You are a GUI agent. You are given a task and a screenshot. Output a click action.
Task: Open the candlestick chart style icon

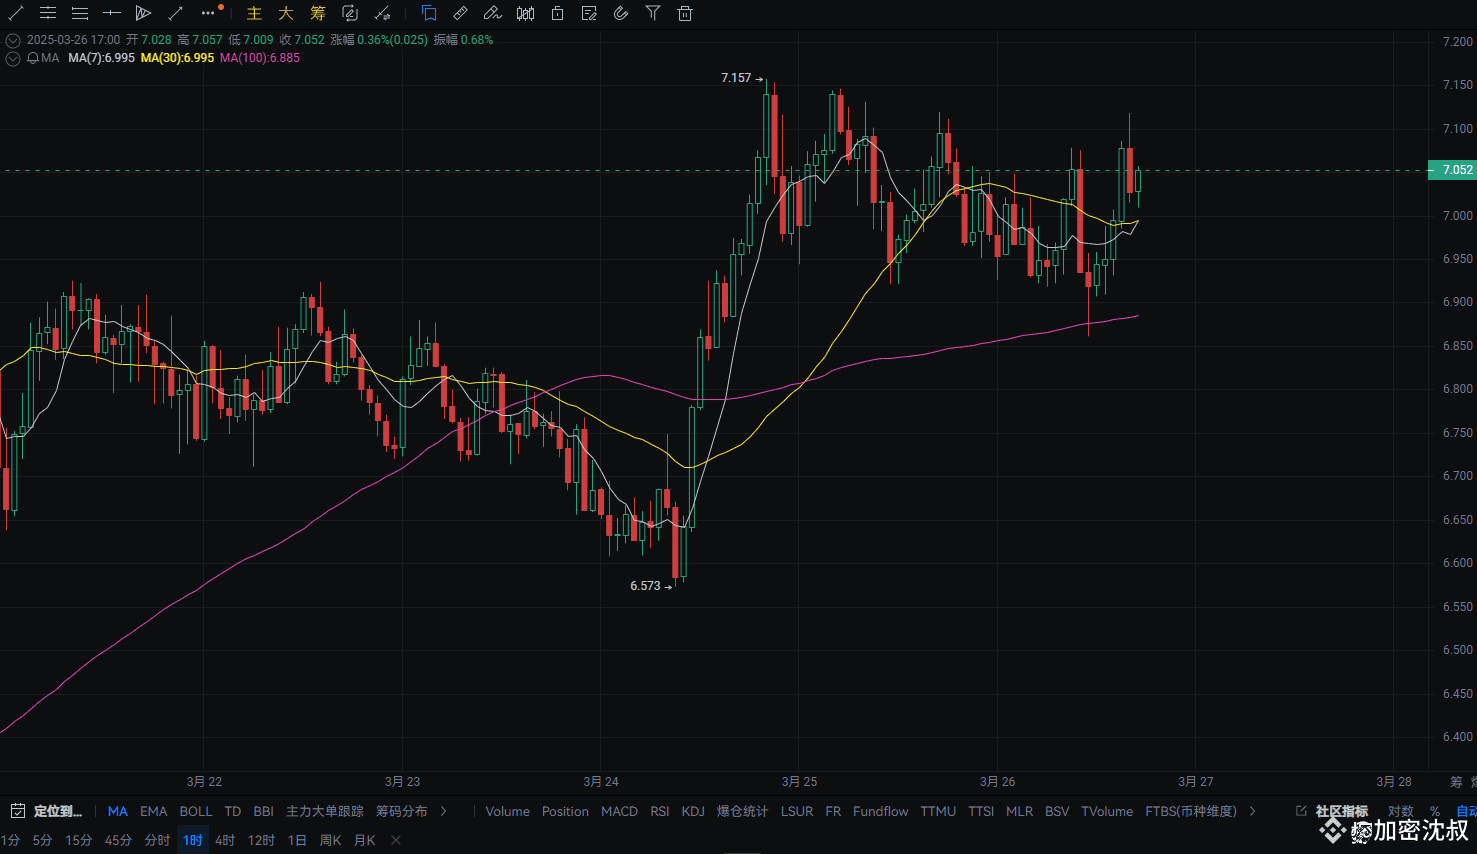tap(525, 13)
